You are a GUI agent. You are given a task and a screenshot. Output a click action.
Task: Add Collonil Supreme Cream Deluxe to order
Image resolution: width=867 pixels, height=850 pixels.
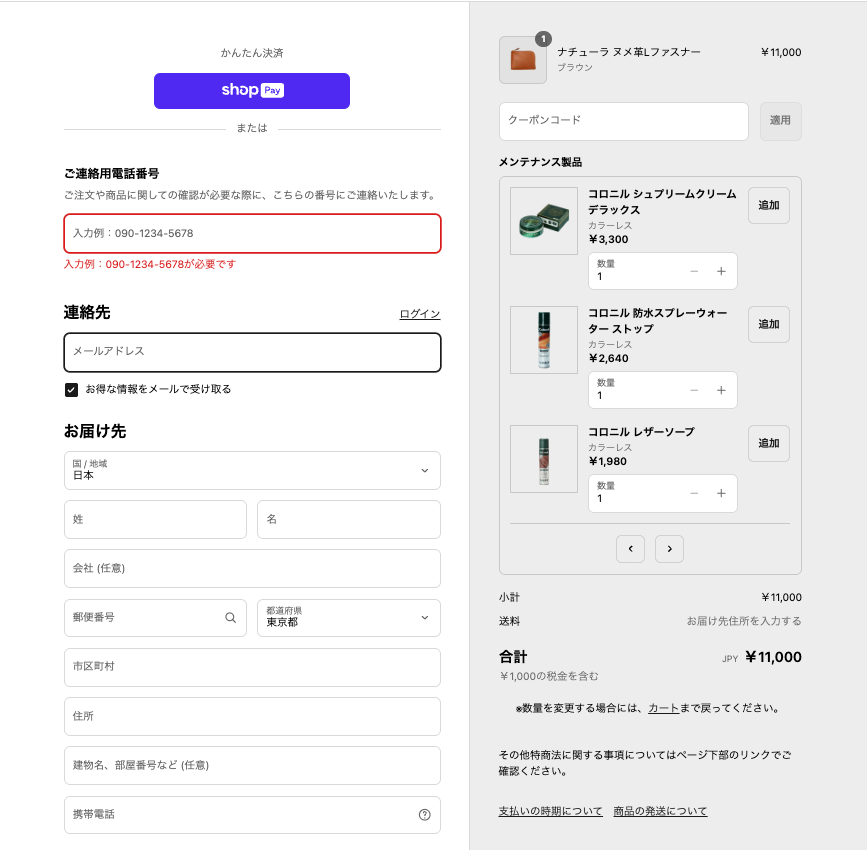click(x=768, y=205)
